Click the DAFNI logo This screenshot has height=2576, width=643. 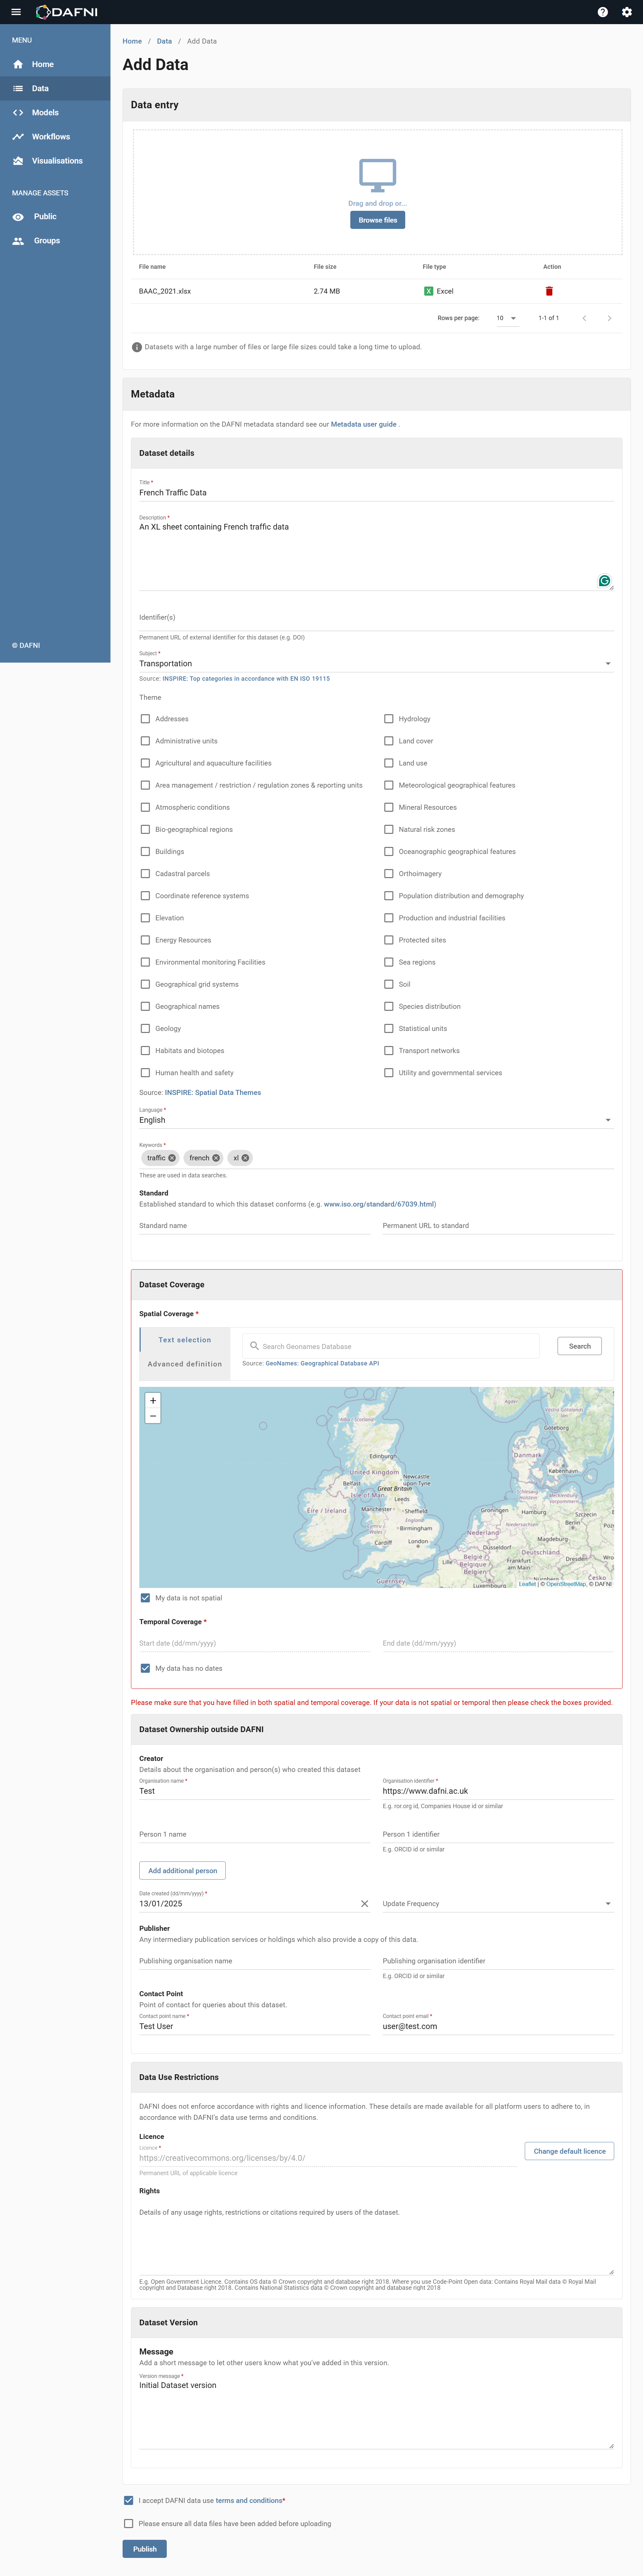pos(67,12)
